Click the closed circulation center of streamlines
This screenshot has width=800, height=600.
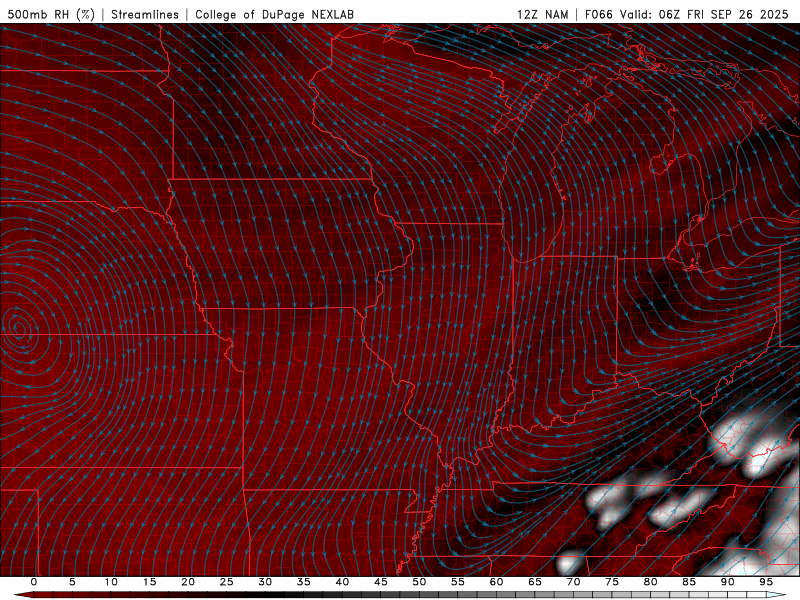18,329
